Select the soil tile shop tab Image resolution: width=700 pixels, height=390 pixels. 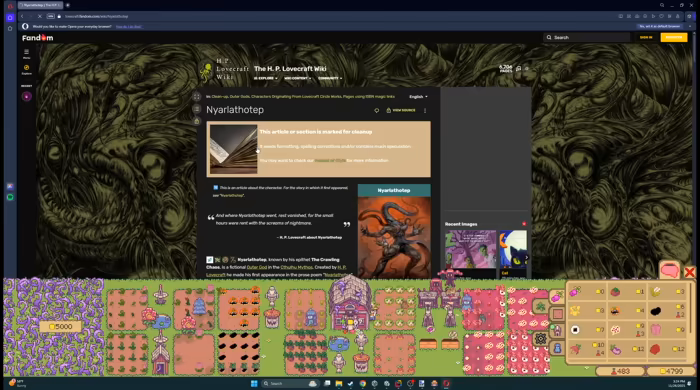558,314
